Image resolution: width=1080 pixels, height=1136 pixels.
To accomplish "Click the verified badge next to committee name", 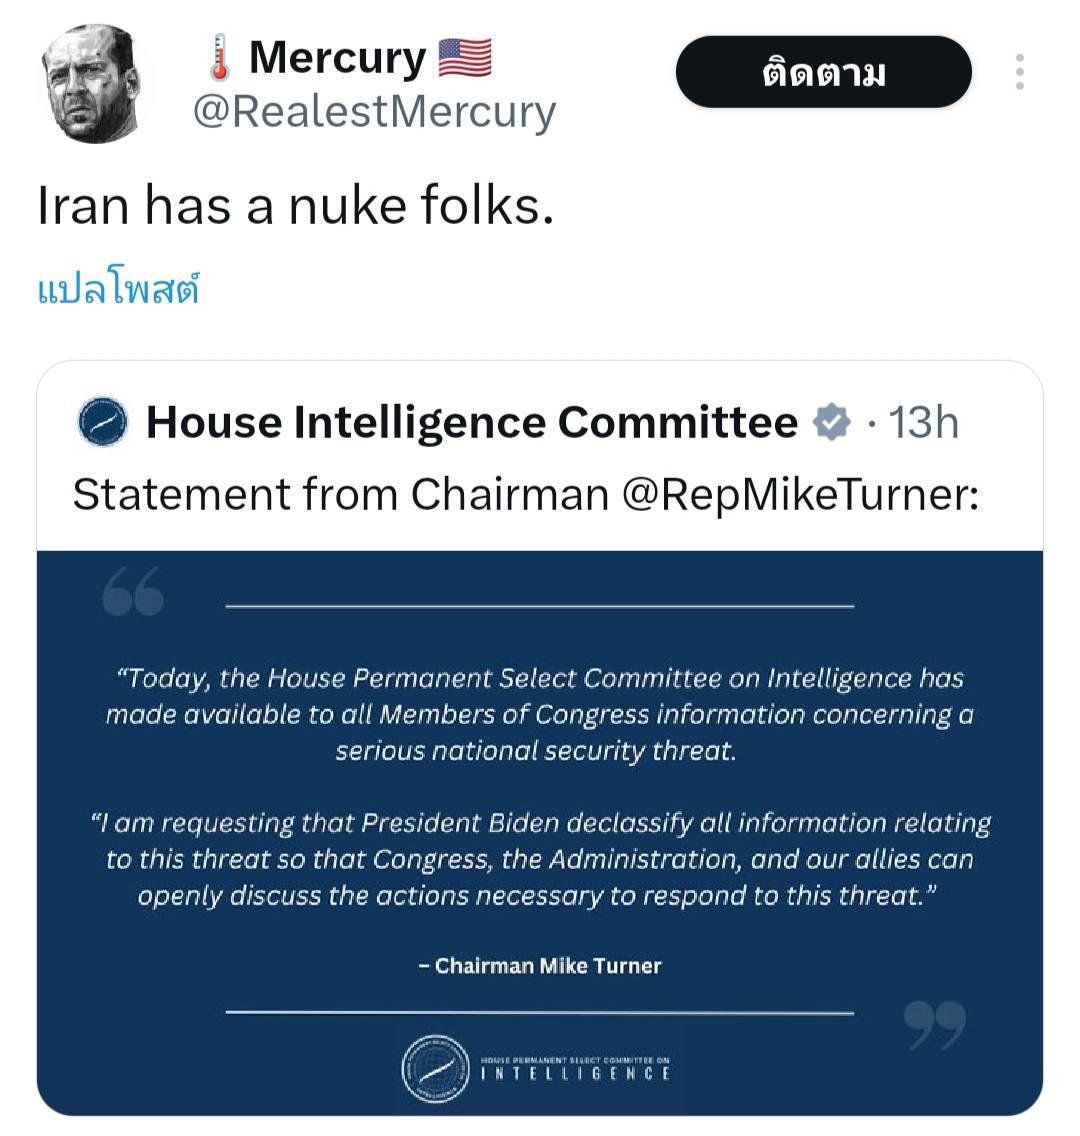I will (x=831, y=422).
